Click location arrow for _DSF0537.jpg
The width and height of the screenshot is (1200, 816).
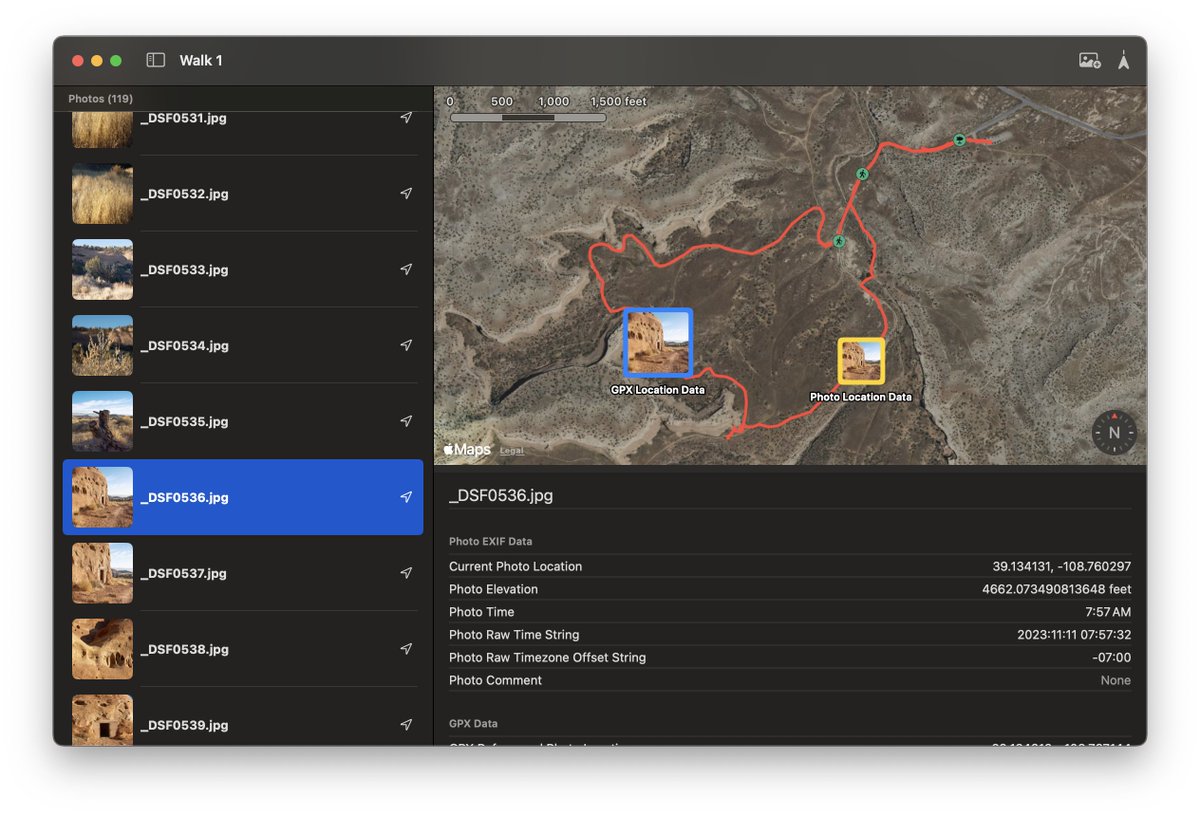(x=406, y=573)
